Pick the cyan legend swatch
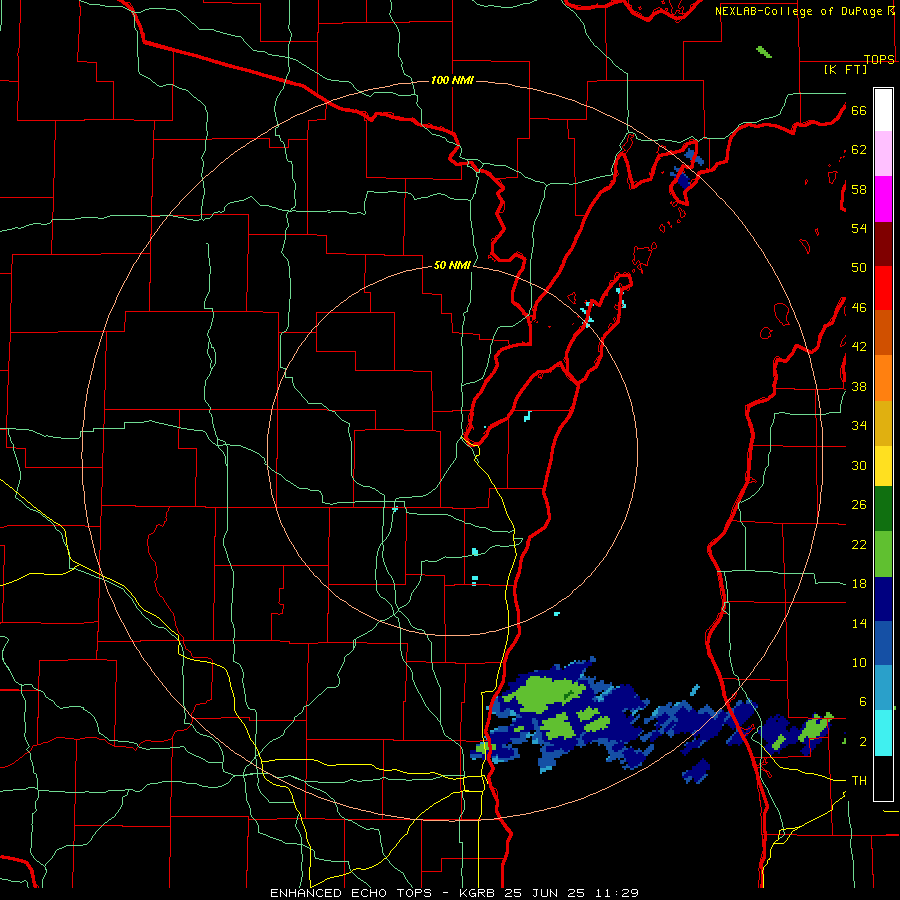The width and height of the screenshot is (900, 900). 883,732
